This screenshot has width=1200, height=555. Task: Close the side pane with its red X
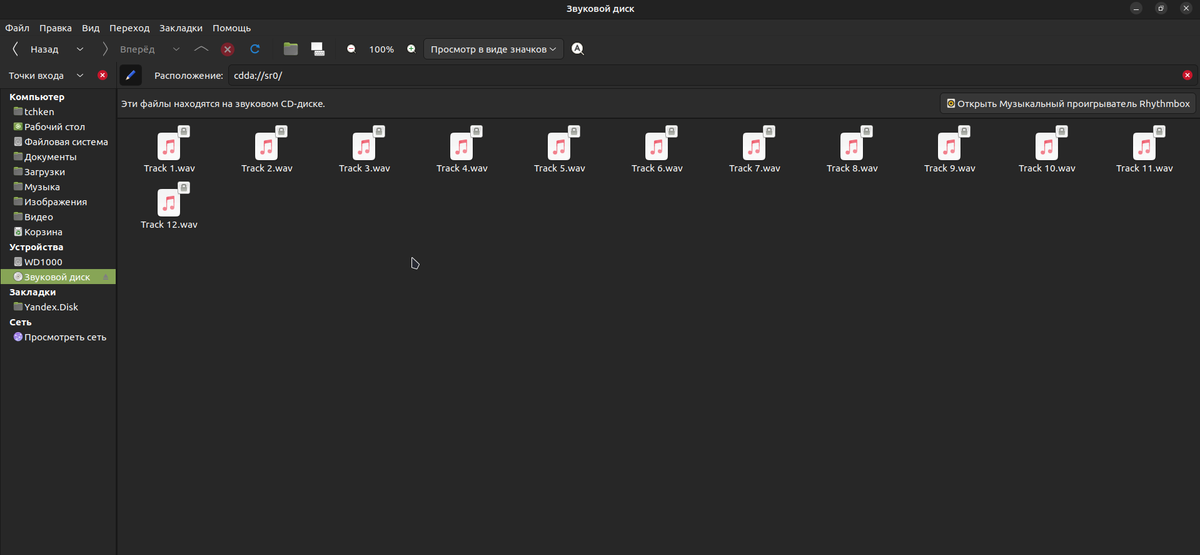pyautogui.click(x=102, y=75)
